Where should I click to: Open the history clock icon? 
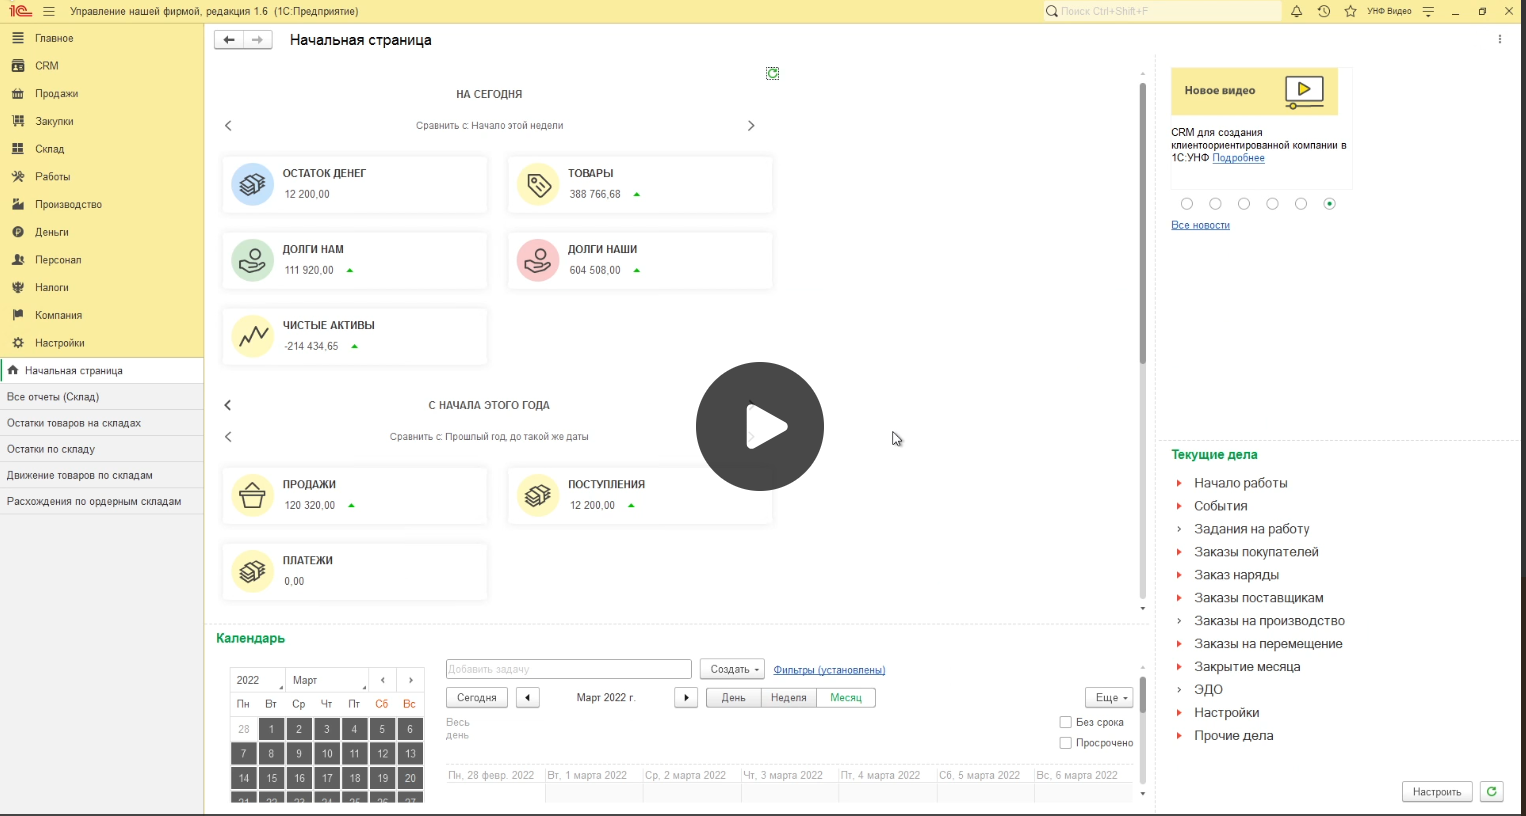coord(1323,11)
